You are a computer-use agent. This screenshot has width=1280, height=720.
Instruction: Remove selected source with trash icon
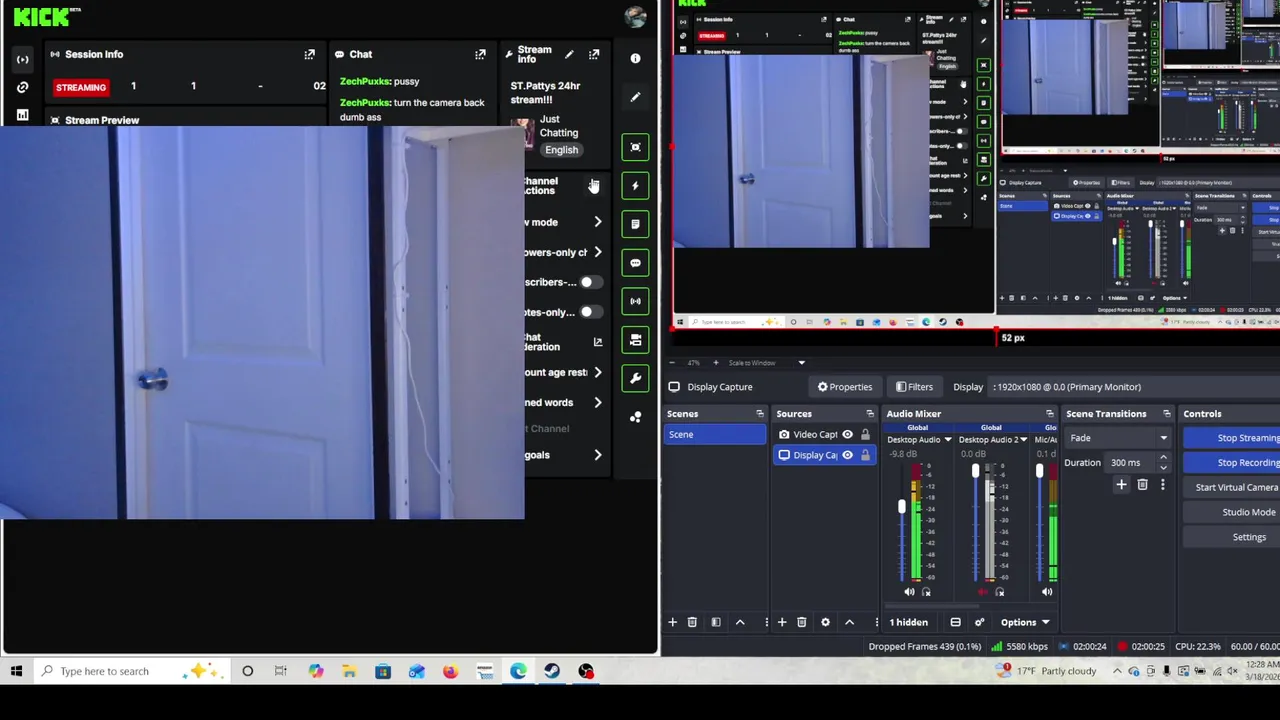[801, 622]
